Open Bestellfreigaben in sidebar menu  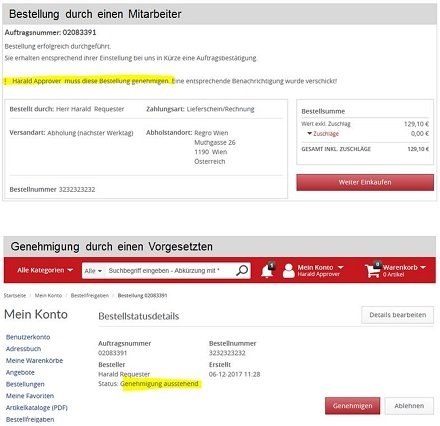30,419
